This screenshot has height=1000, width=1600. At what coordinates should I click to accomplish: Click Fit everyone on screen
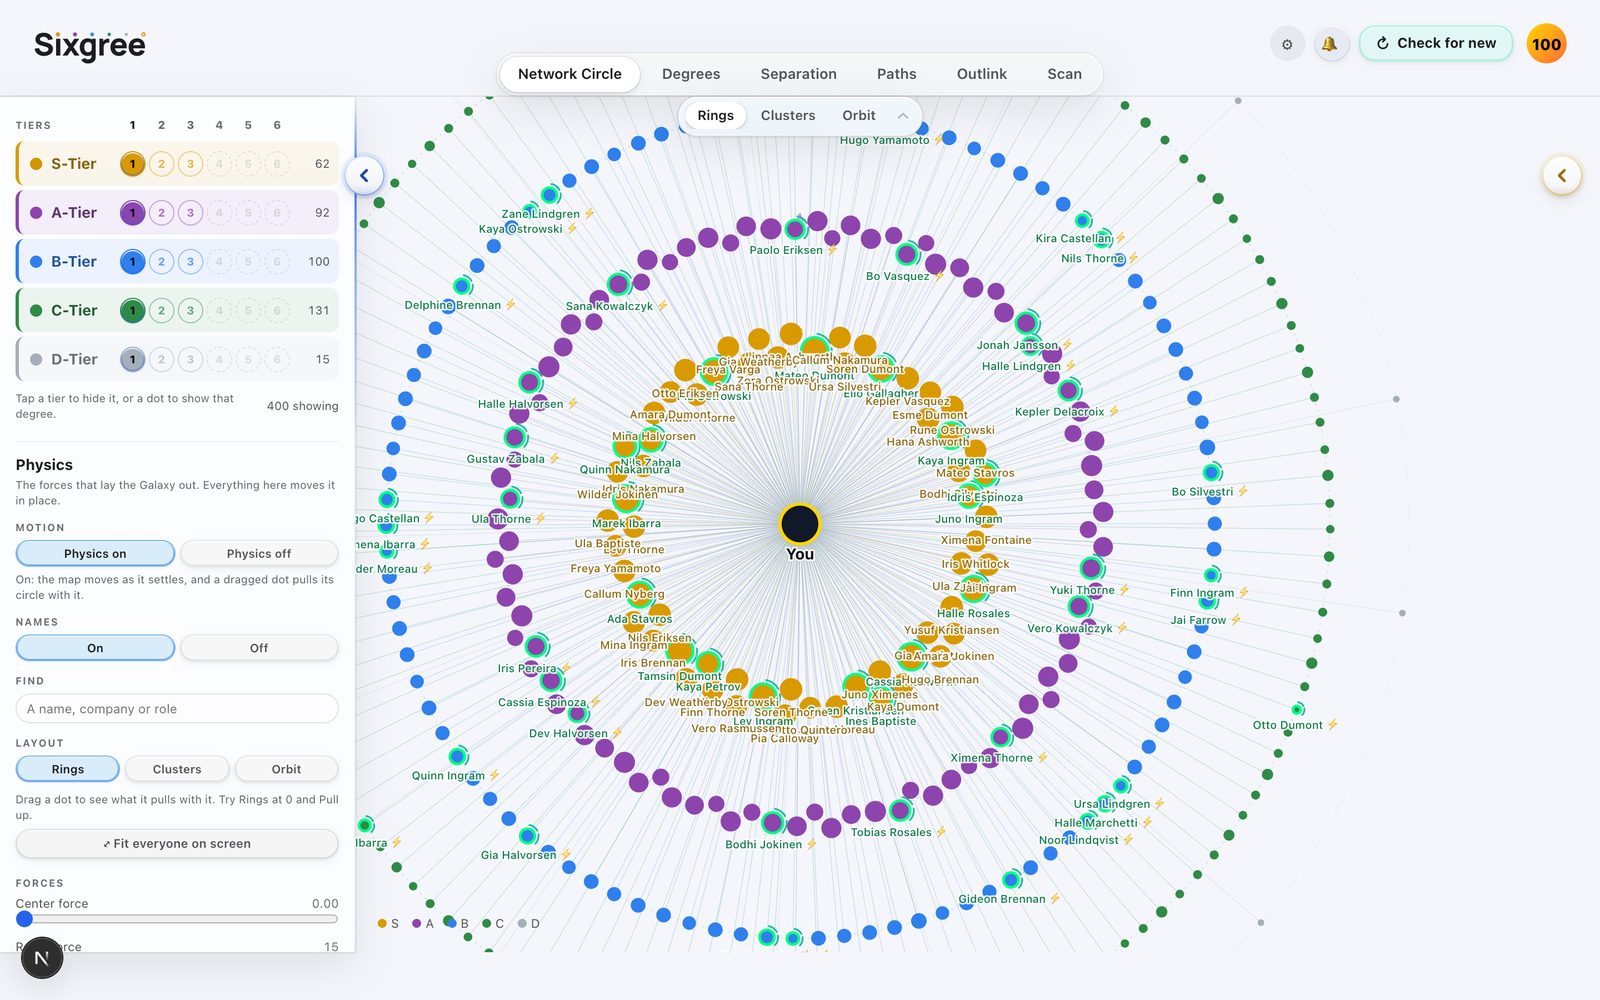(x=177, y=844)
